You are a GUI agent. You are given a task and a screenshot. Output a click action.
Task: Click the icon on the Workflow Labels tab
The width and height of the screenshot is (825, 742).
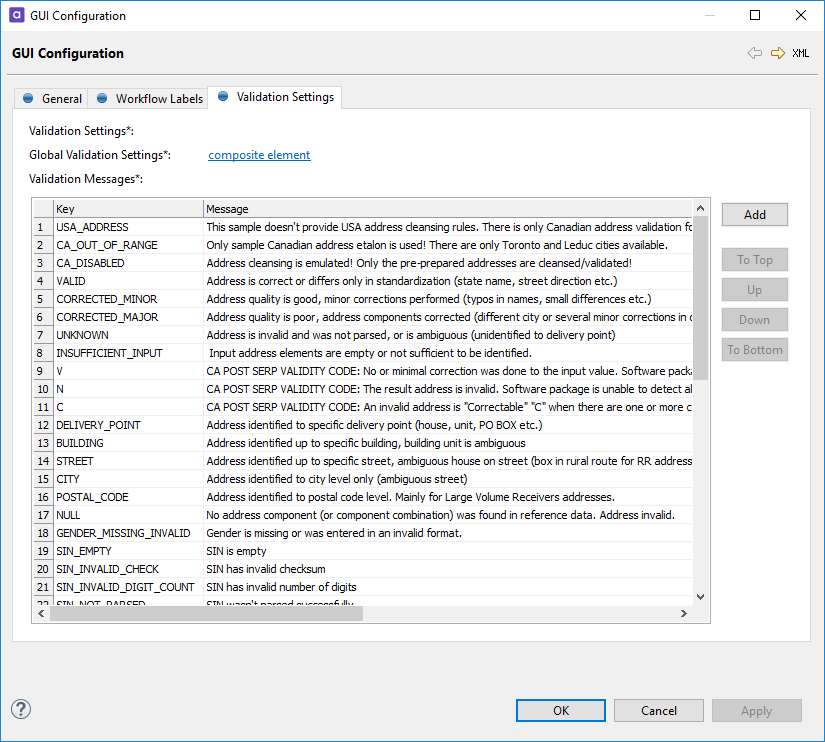click(x=101, y=98)
